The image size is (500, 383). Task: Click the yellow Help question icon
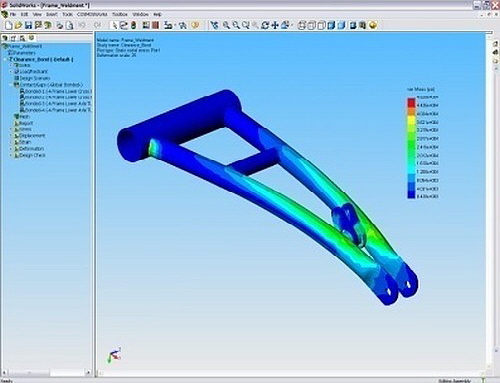(x=195, y=25)
